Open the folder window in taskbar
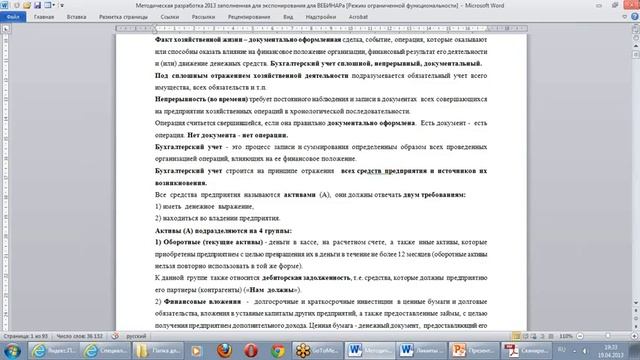This screenshot has height=360, width=640. click(x=158, y=351)
